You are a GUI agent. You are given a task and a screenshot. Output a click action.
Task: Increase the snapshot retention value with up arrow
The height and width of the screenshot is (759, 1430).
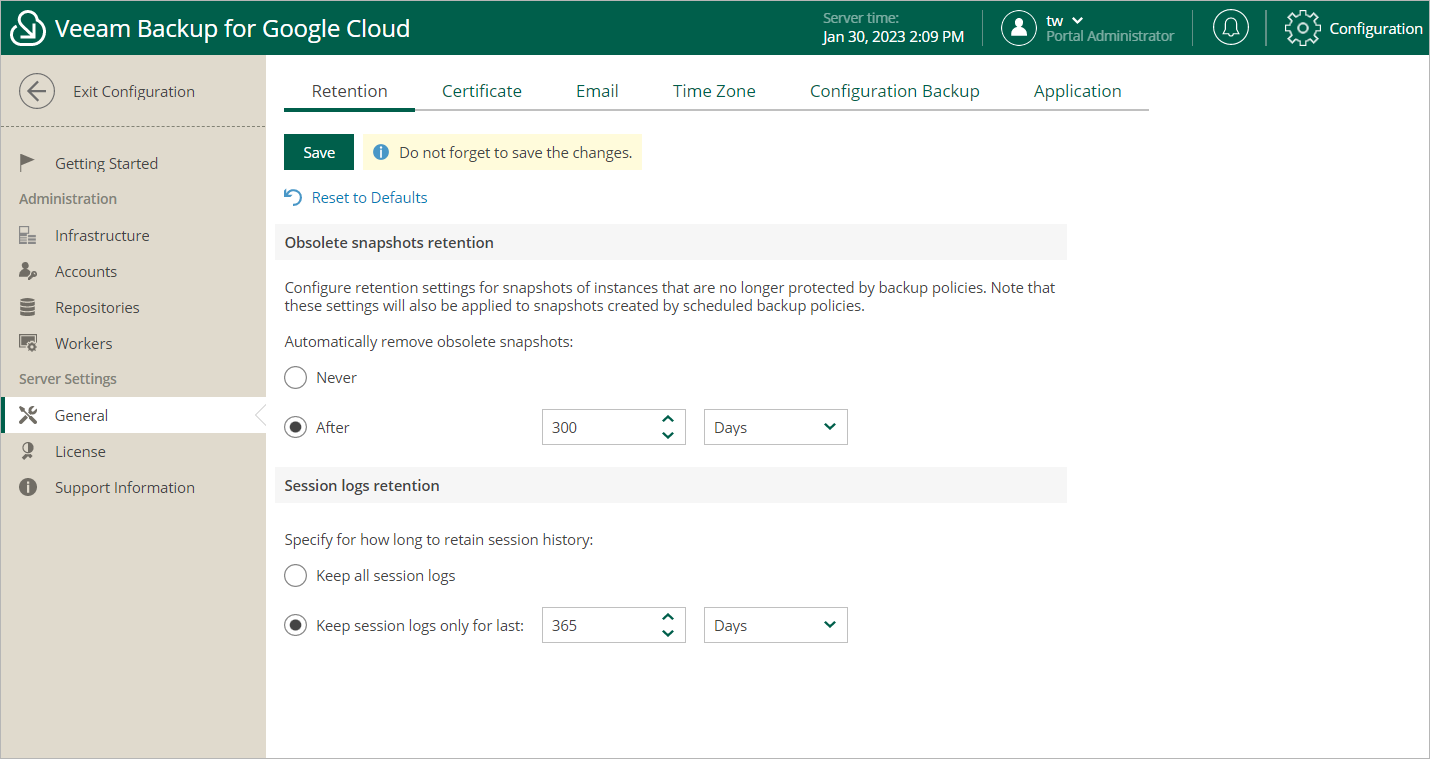click(668, 419)
